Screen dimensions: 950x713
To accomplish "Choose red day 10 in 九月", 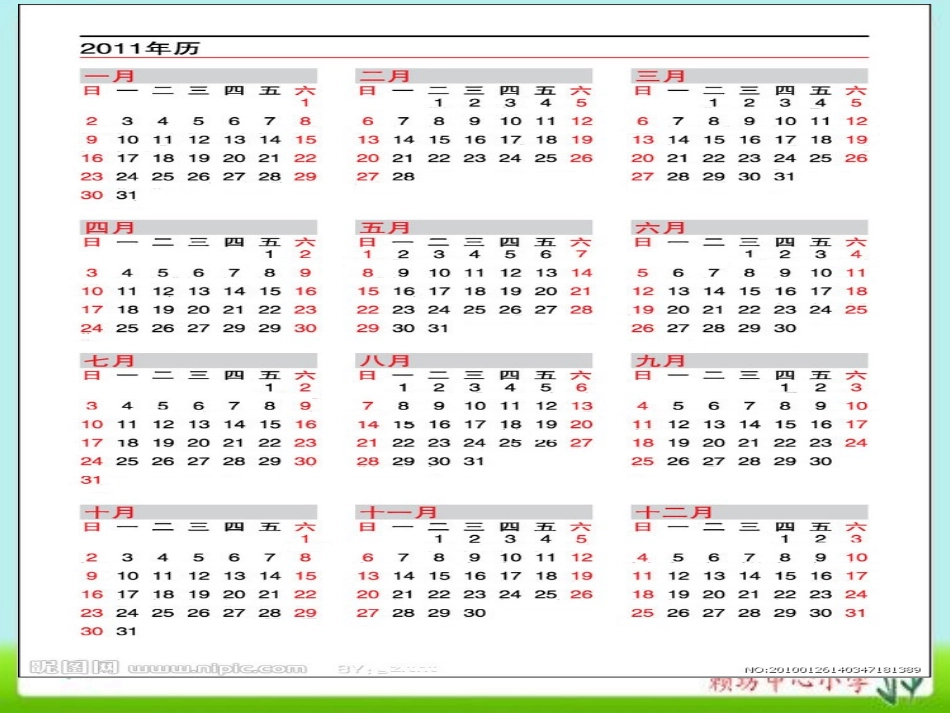I will [857, 406].
